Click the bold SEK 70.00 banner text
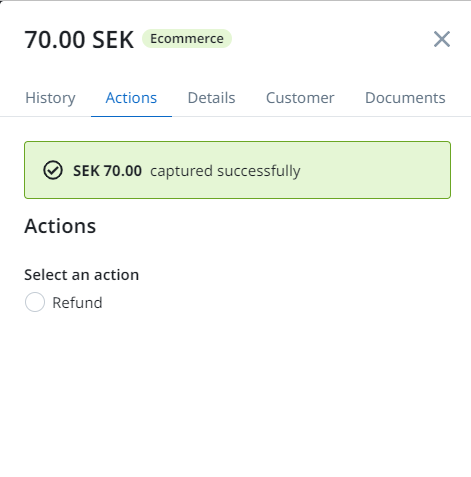This screenshot has height=477, width=471. [x=107, y=171]
